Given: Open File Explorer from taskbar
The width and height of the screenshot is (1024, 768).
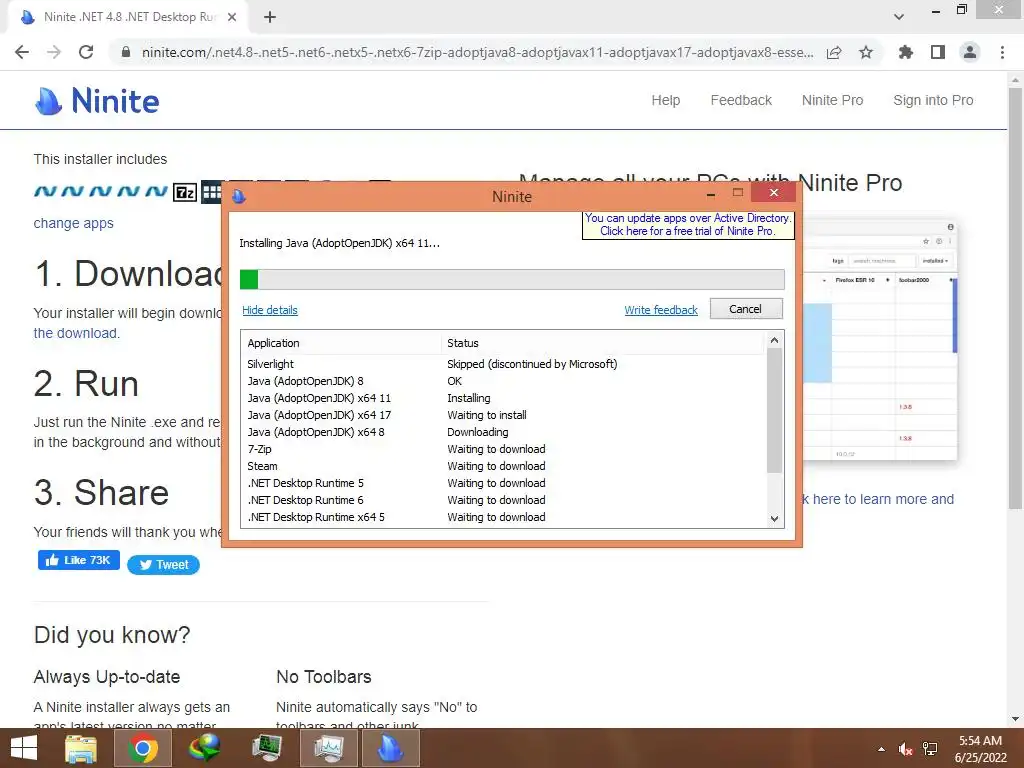Looking at the screenshot, I should tap(81, 748).
